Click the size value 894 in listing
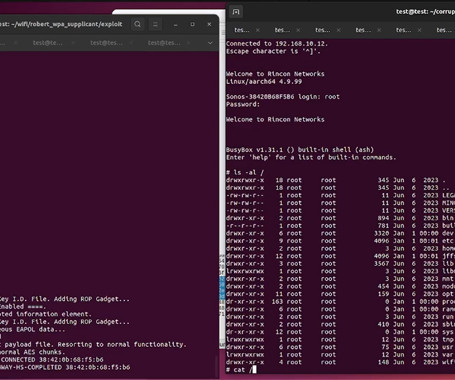This screenshot has height=380, width=455. coord(383,218)
